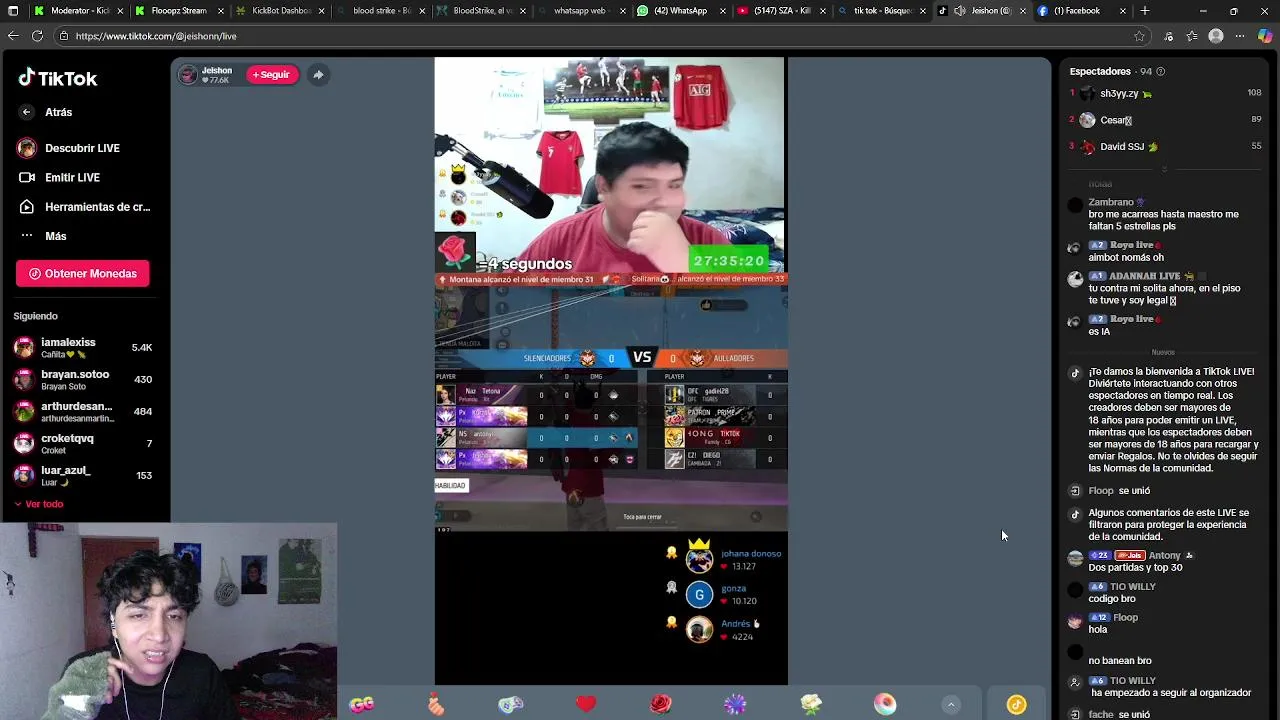The width and height of the screenshot is (1280, 720).
Task: Reload the page
Action: coord(37,36)
